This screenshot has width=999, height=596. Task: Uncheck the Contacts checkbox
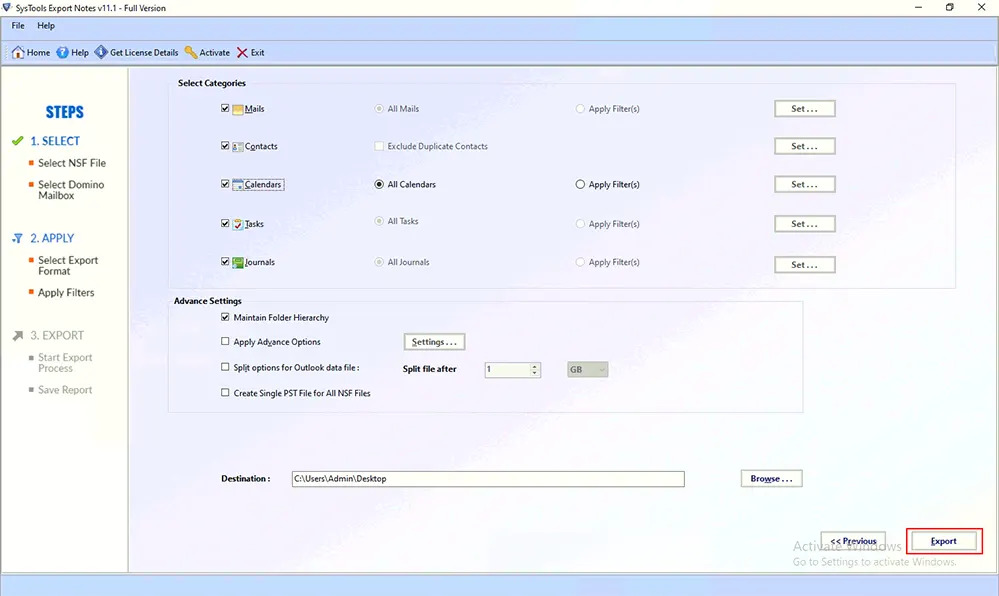pos(225,146)
